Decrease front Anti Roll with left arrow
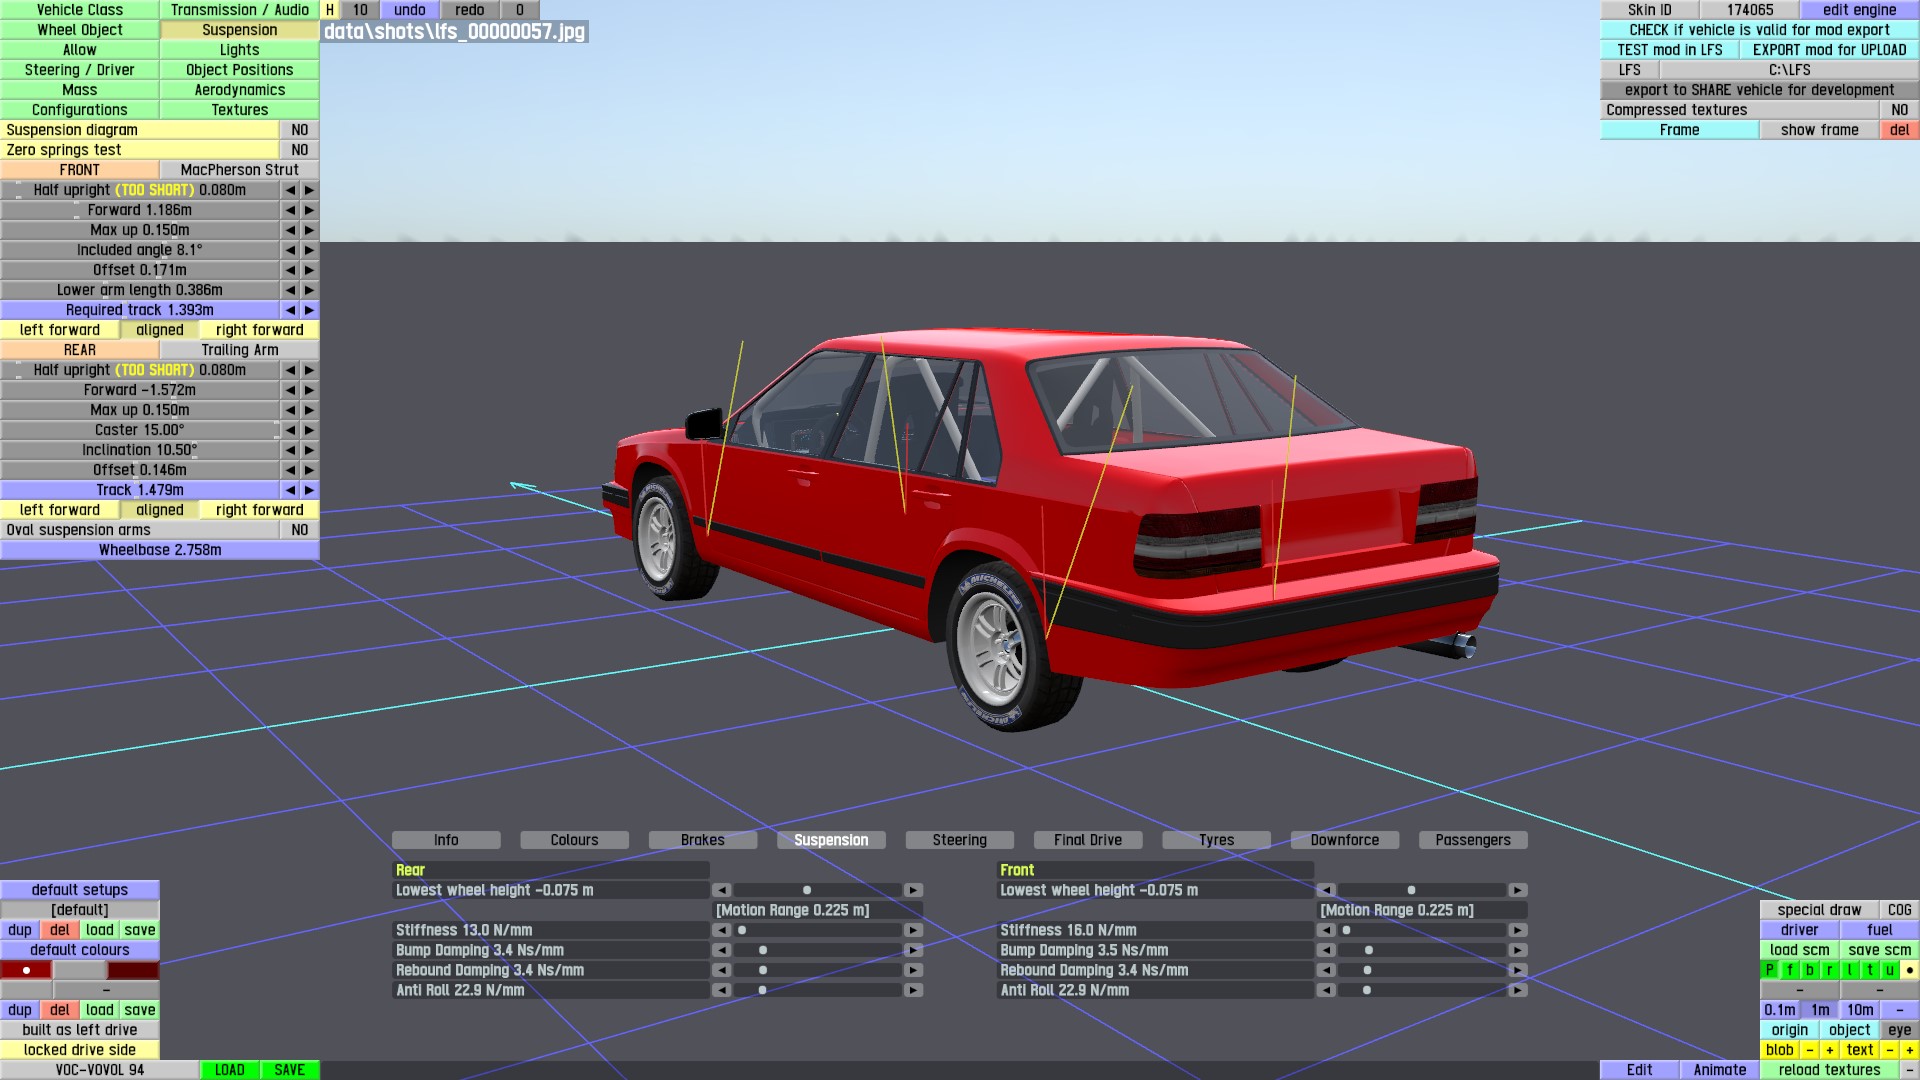 coord(1326,990)
